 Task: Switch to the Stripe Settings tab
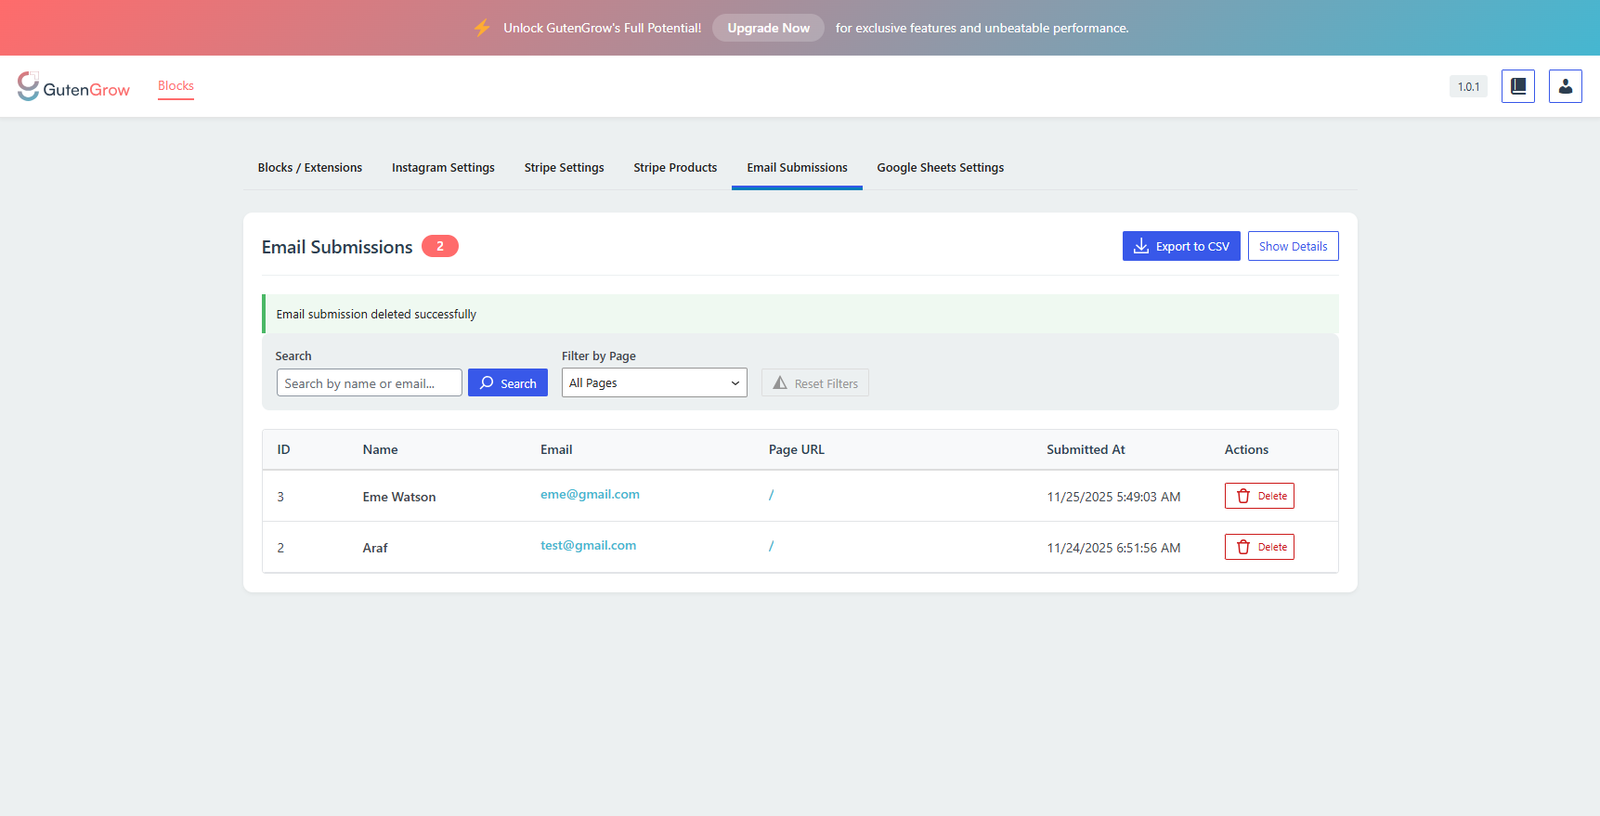pyautogui.click(x=564, y=168)
